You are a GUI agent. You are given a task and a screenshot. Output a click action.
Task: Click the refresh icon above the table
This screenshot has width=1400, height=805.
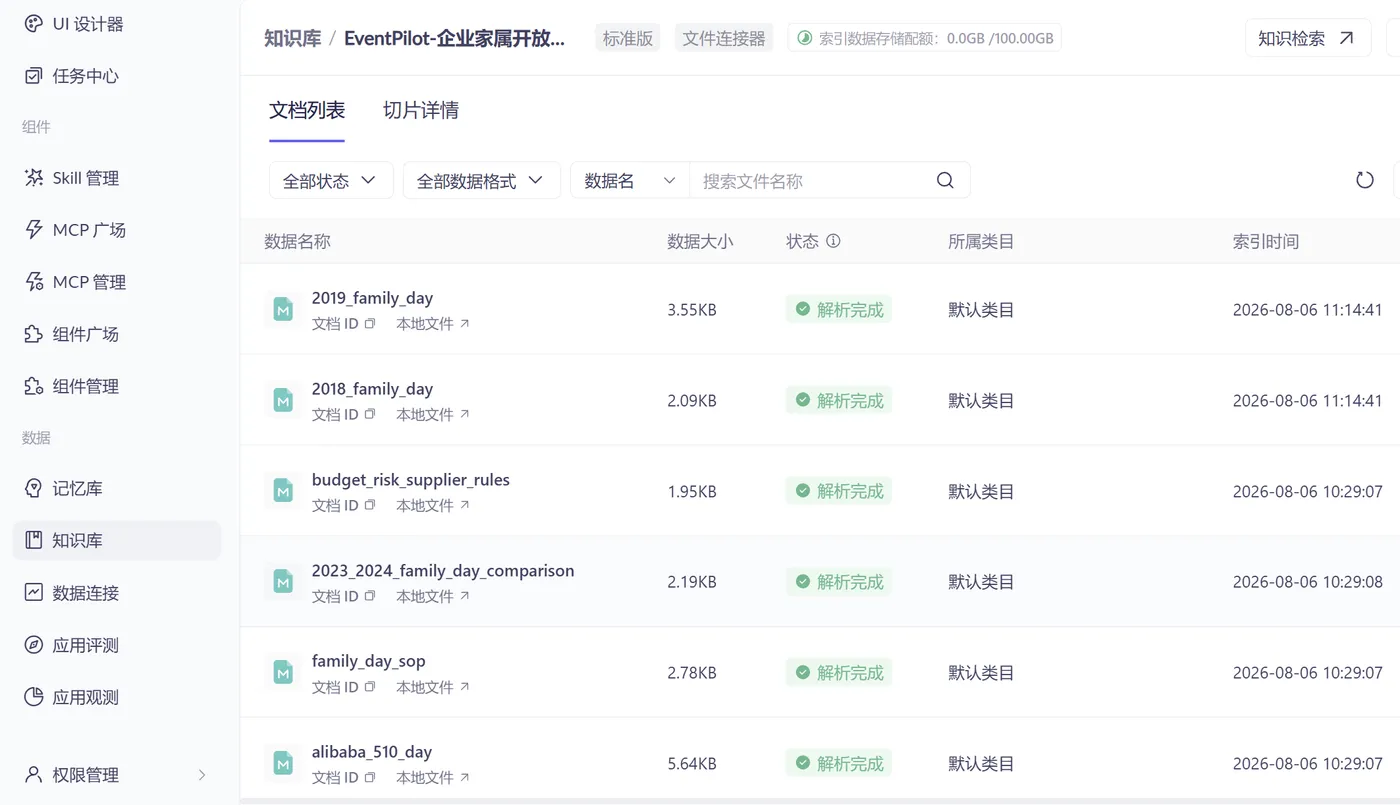click(x=1365, y=181)
